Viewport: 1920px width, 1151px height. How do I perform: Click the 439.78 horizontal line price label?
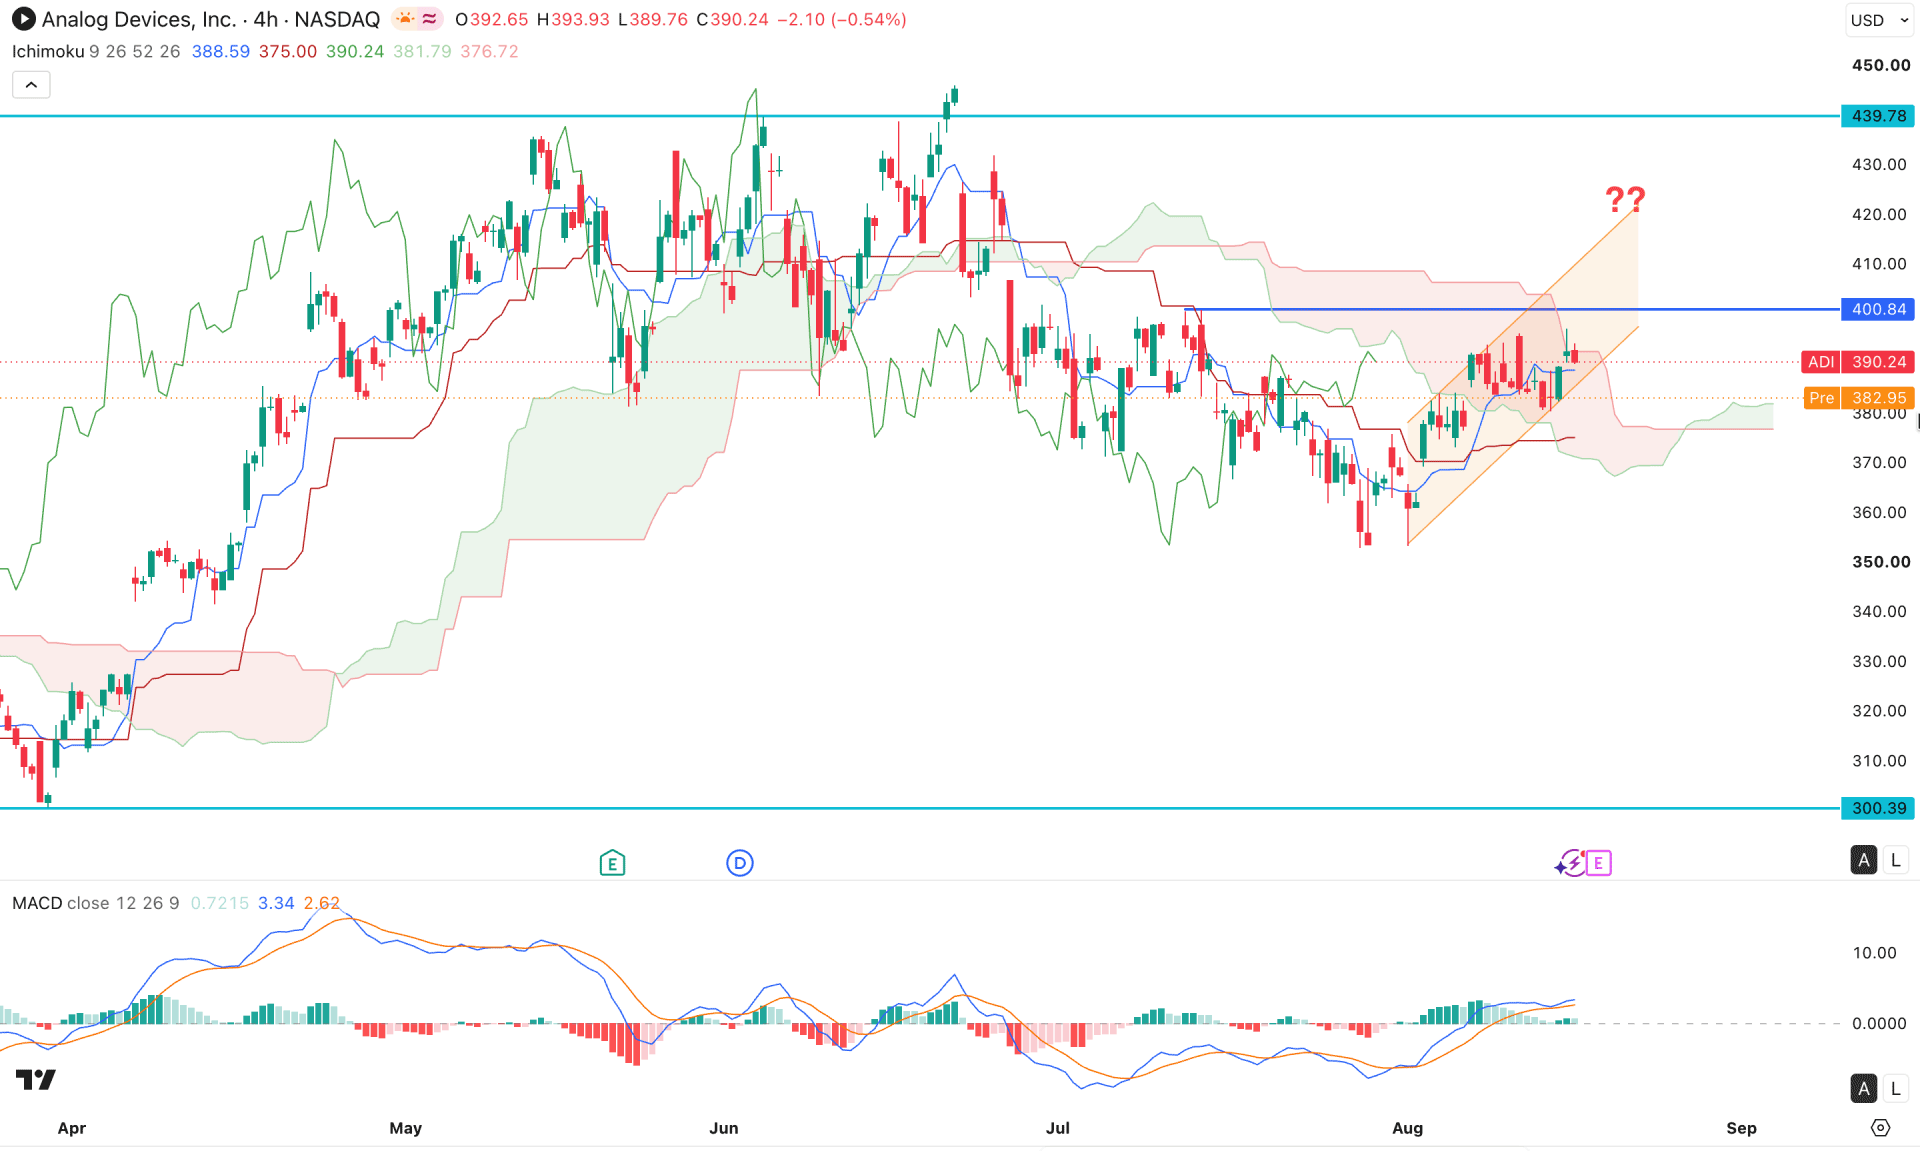(1878, 116)
